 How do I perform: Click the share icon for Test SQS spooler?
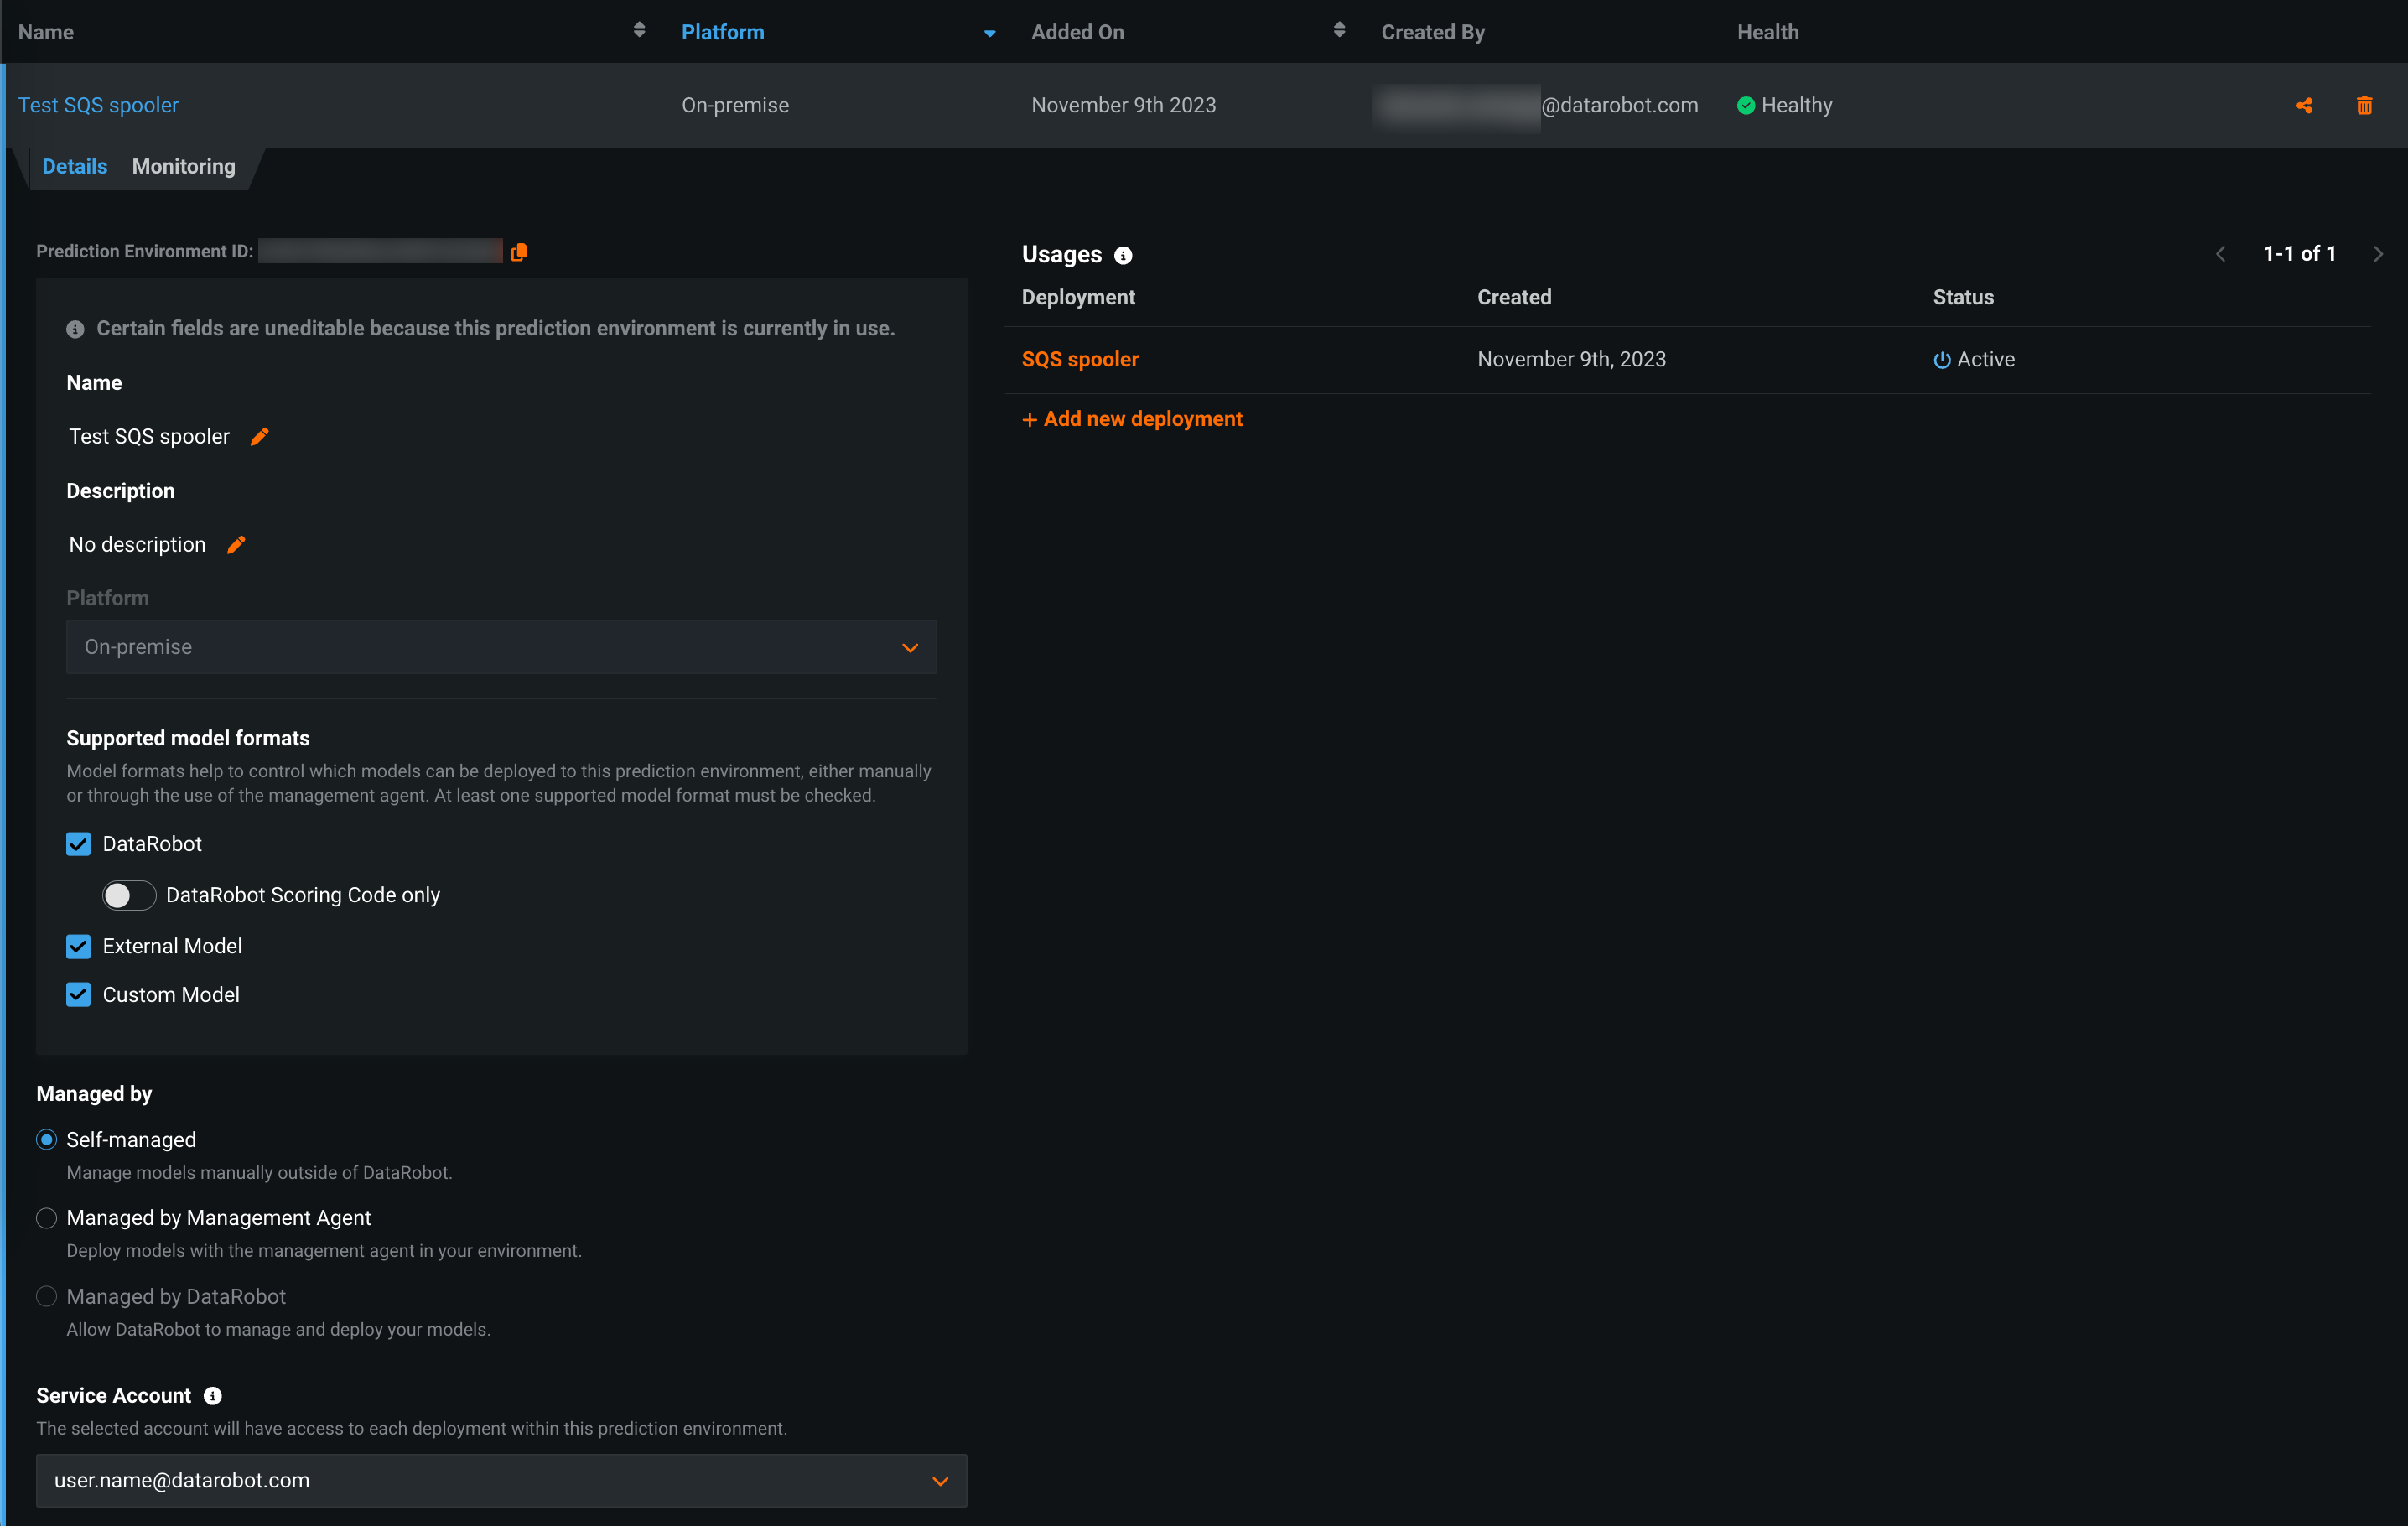tap(2304, 105)
